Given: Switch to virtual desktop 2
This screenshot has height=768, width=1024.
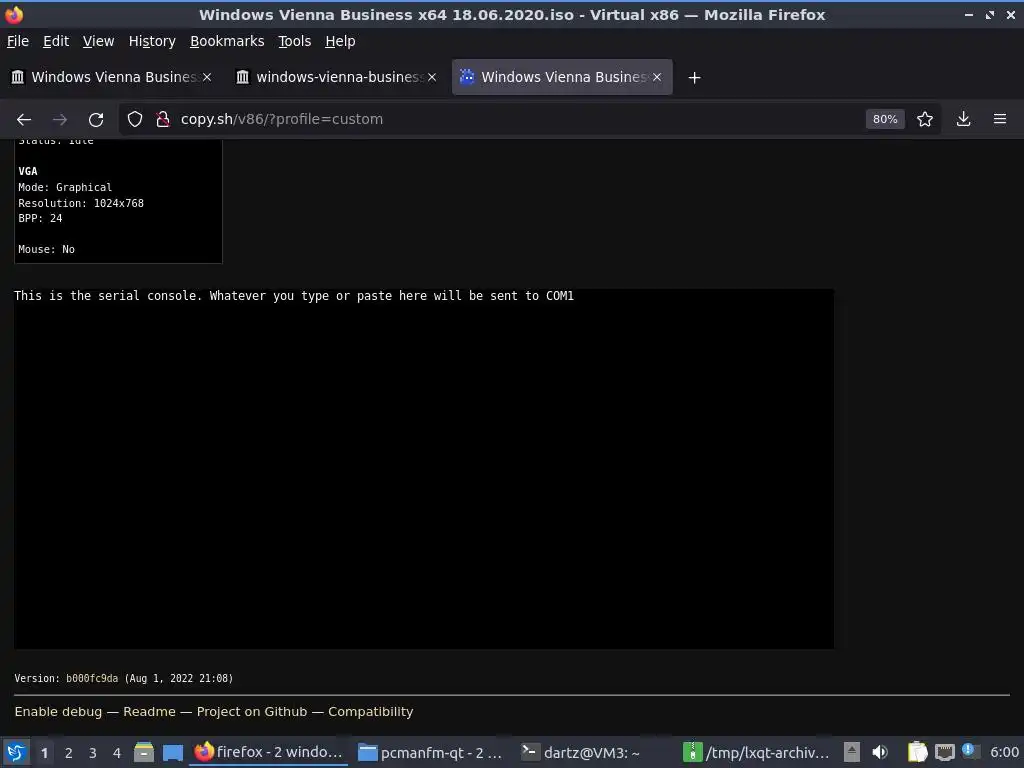Looking at the screenshot, I should [69, 753].
